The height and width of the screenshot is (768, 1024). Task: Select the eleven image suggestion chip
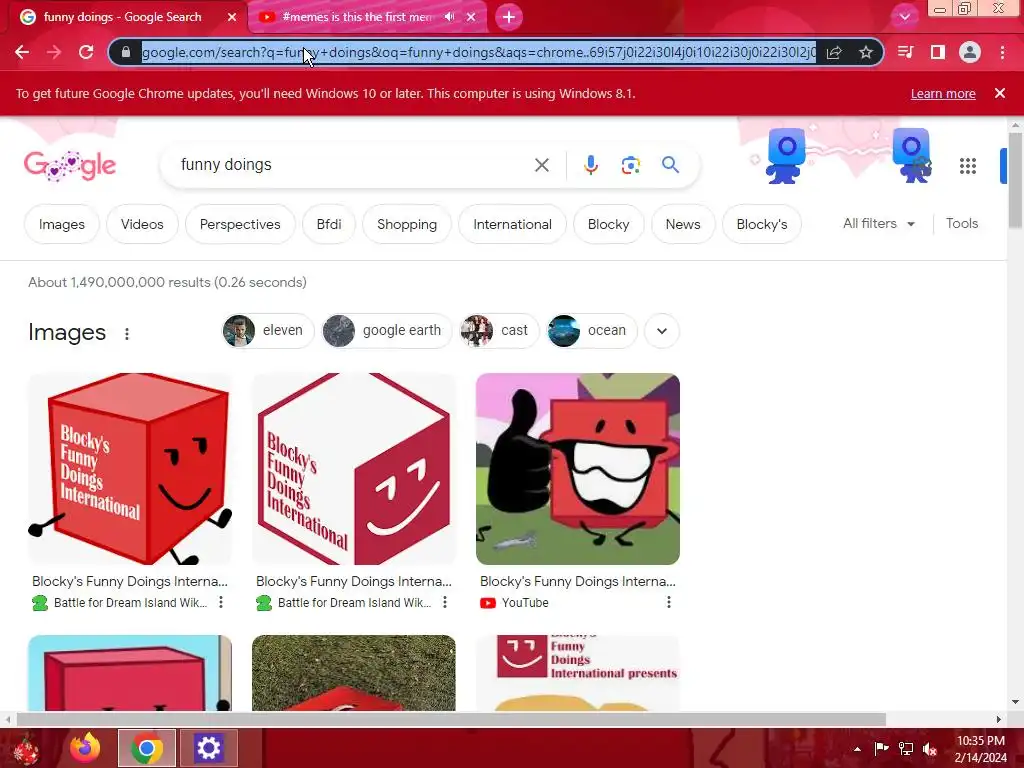(268, 331)
